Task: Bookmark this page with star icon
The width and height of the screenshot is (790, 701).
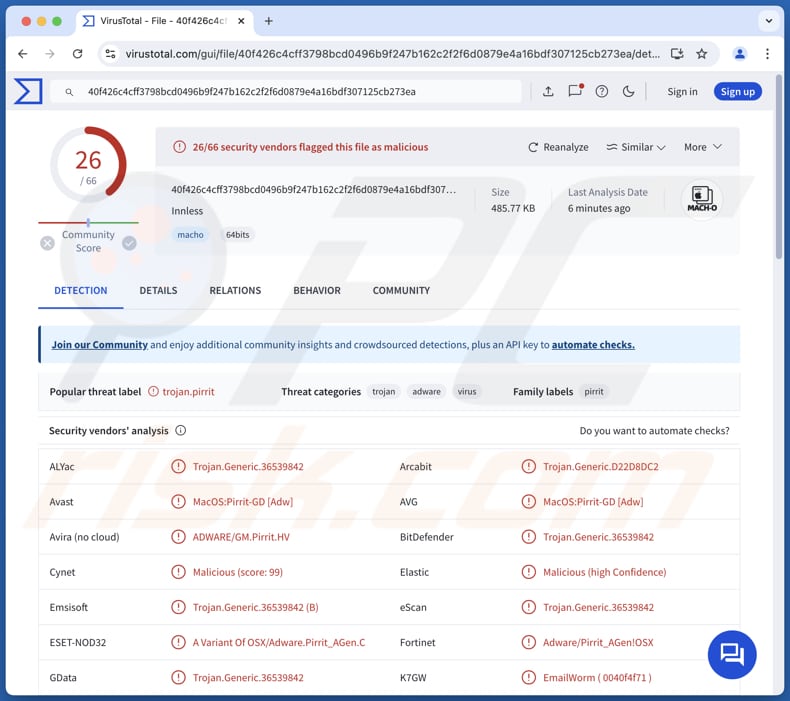Action: click(x=702, y=53)
